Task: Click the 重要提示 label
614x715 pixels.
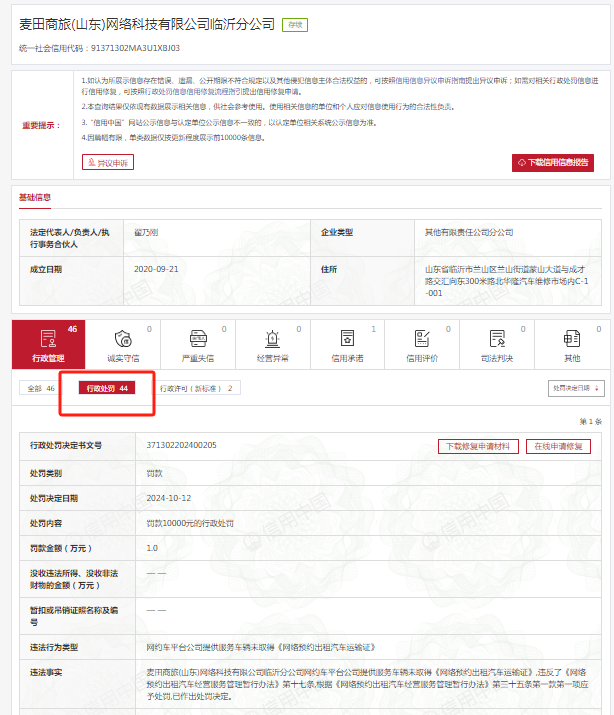Action: pos(41,125)
